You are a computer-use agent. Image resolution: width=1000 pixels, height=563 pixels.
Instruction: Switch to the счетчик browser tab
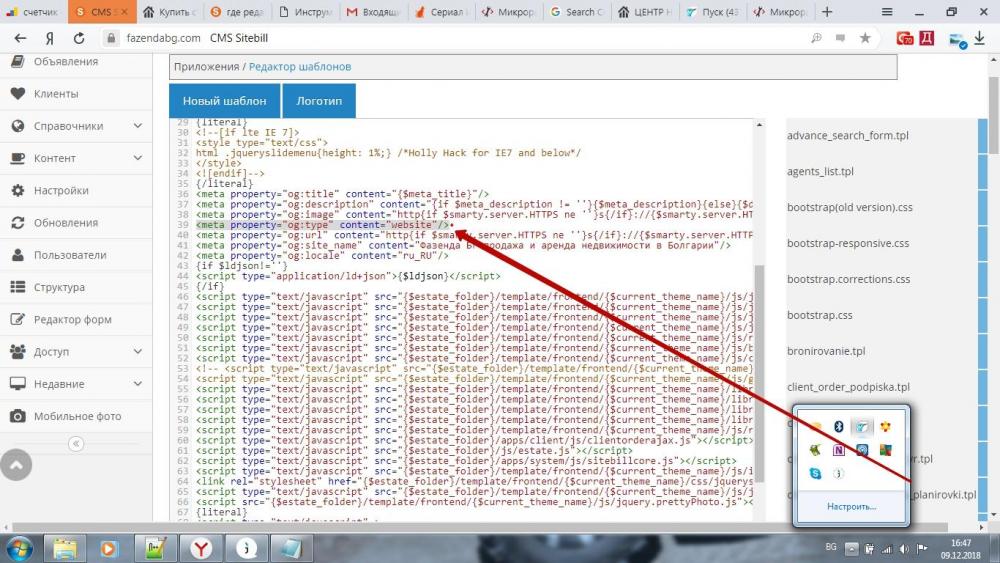click(x=33, y=11)
